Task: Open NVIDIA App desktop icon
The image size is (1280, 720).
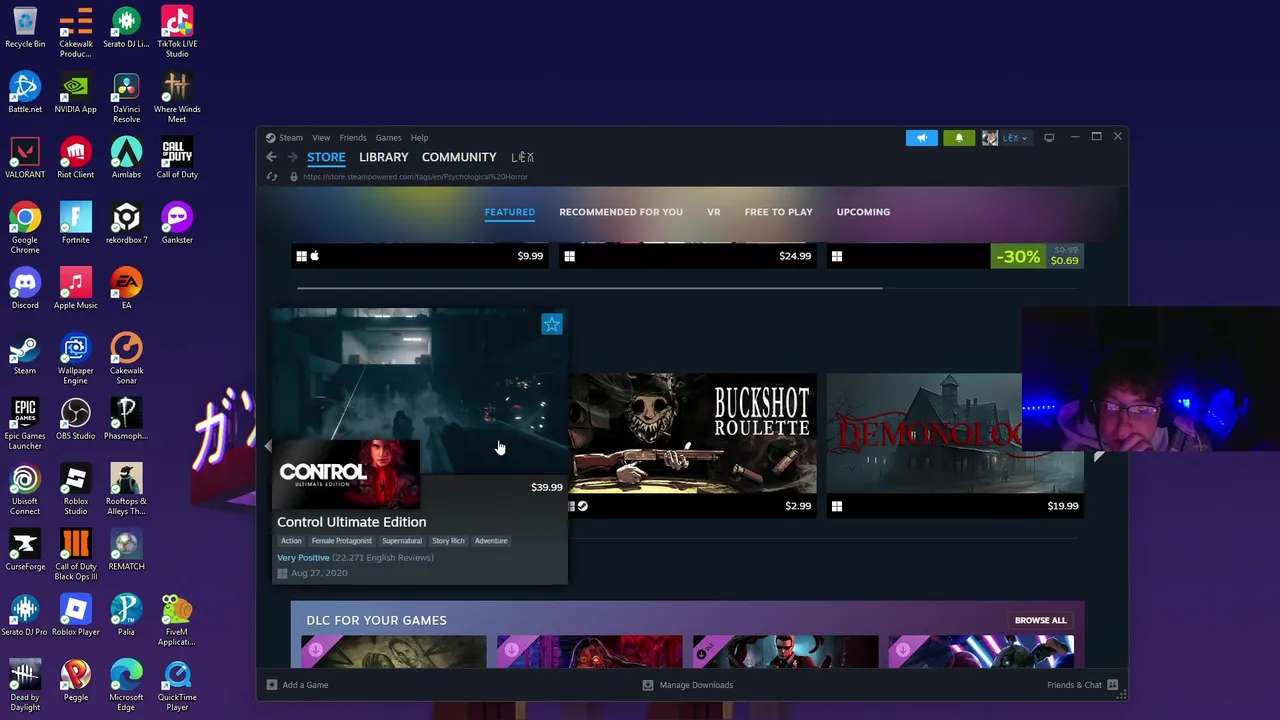Action: (76, 93)
